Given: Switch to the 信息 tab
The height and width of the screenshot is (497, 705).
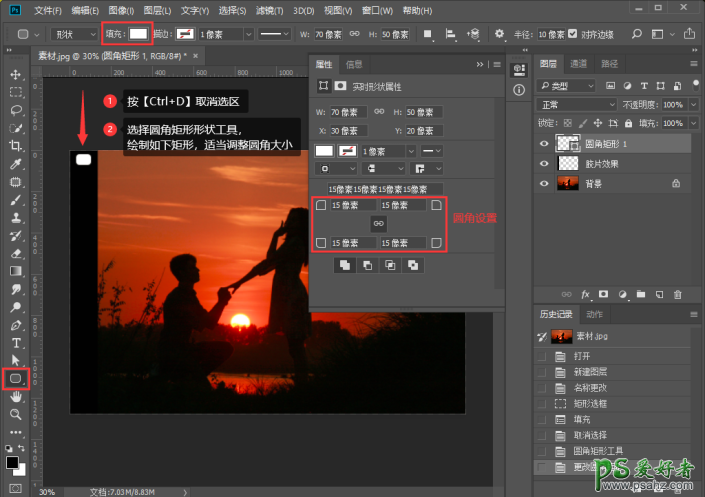Looking at the screenshot, I should pyautogui.click(x=354, y=64).
